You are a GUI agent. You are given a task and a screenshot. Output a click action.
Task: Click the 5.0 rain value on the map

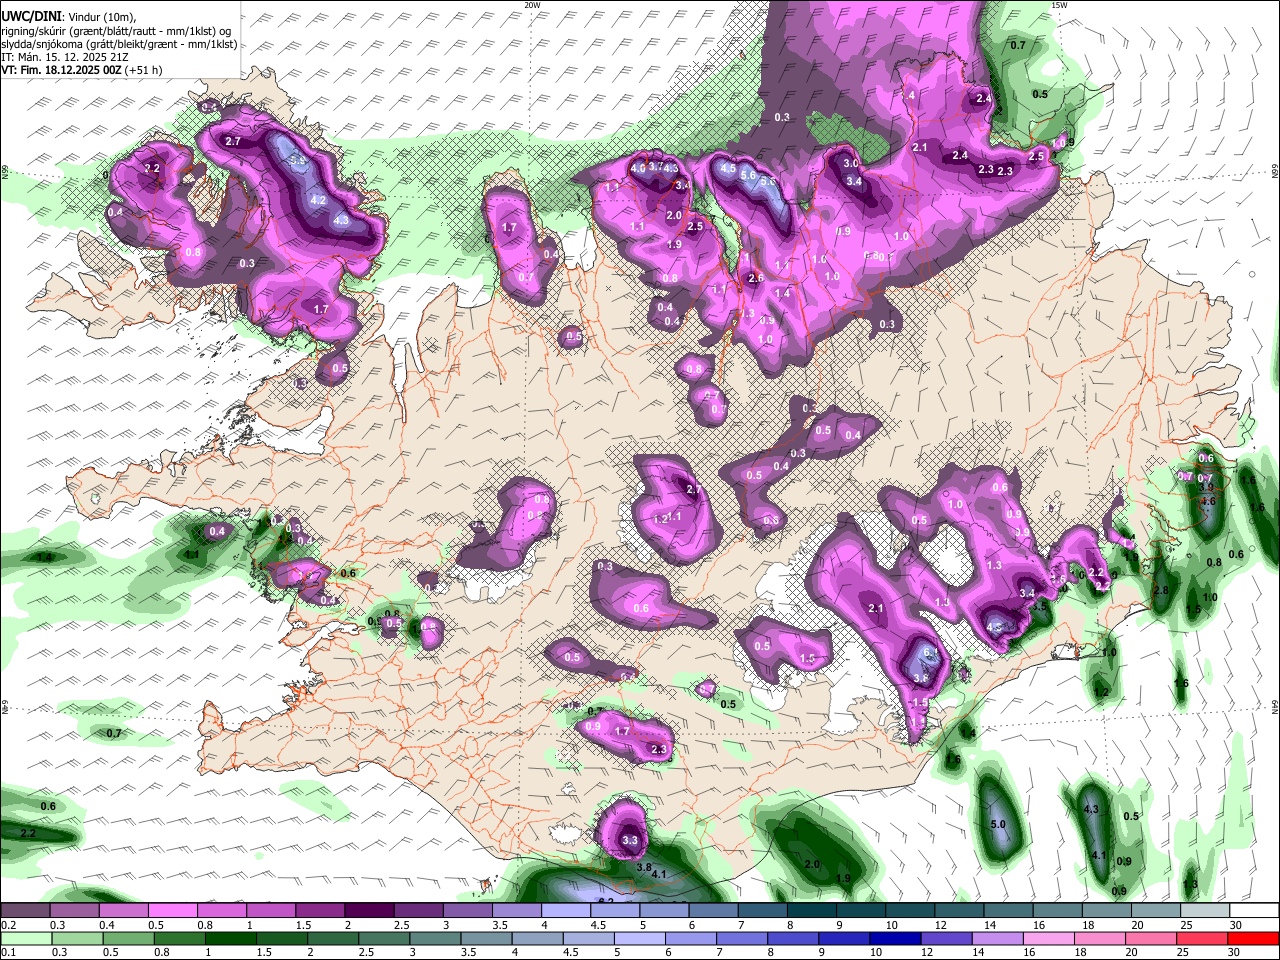[998, 825]
